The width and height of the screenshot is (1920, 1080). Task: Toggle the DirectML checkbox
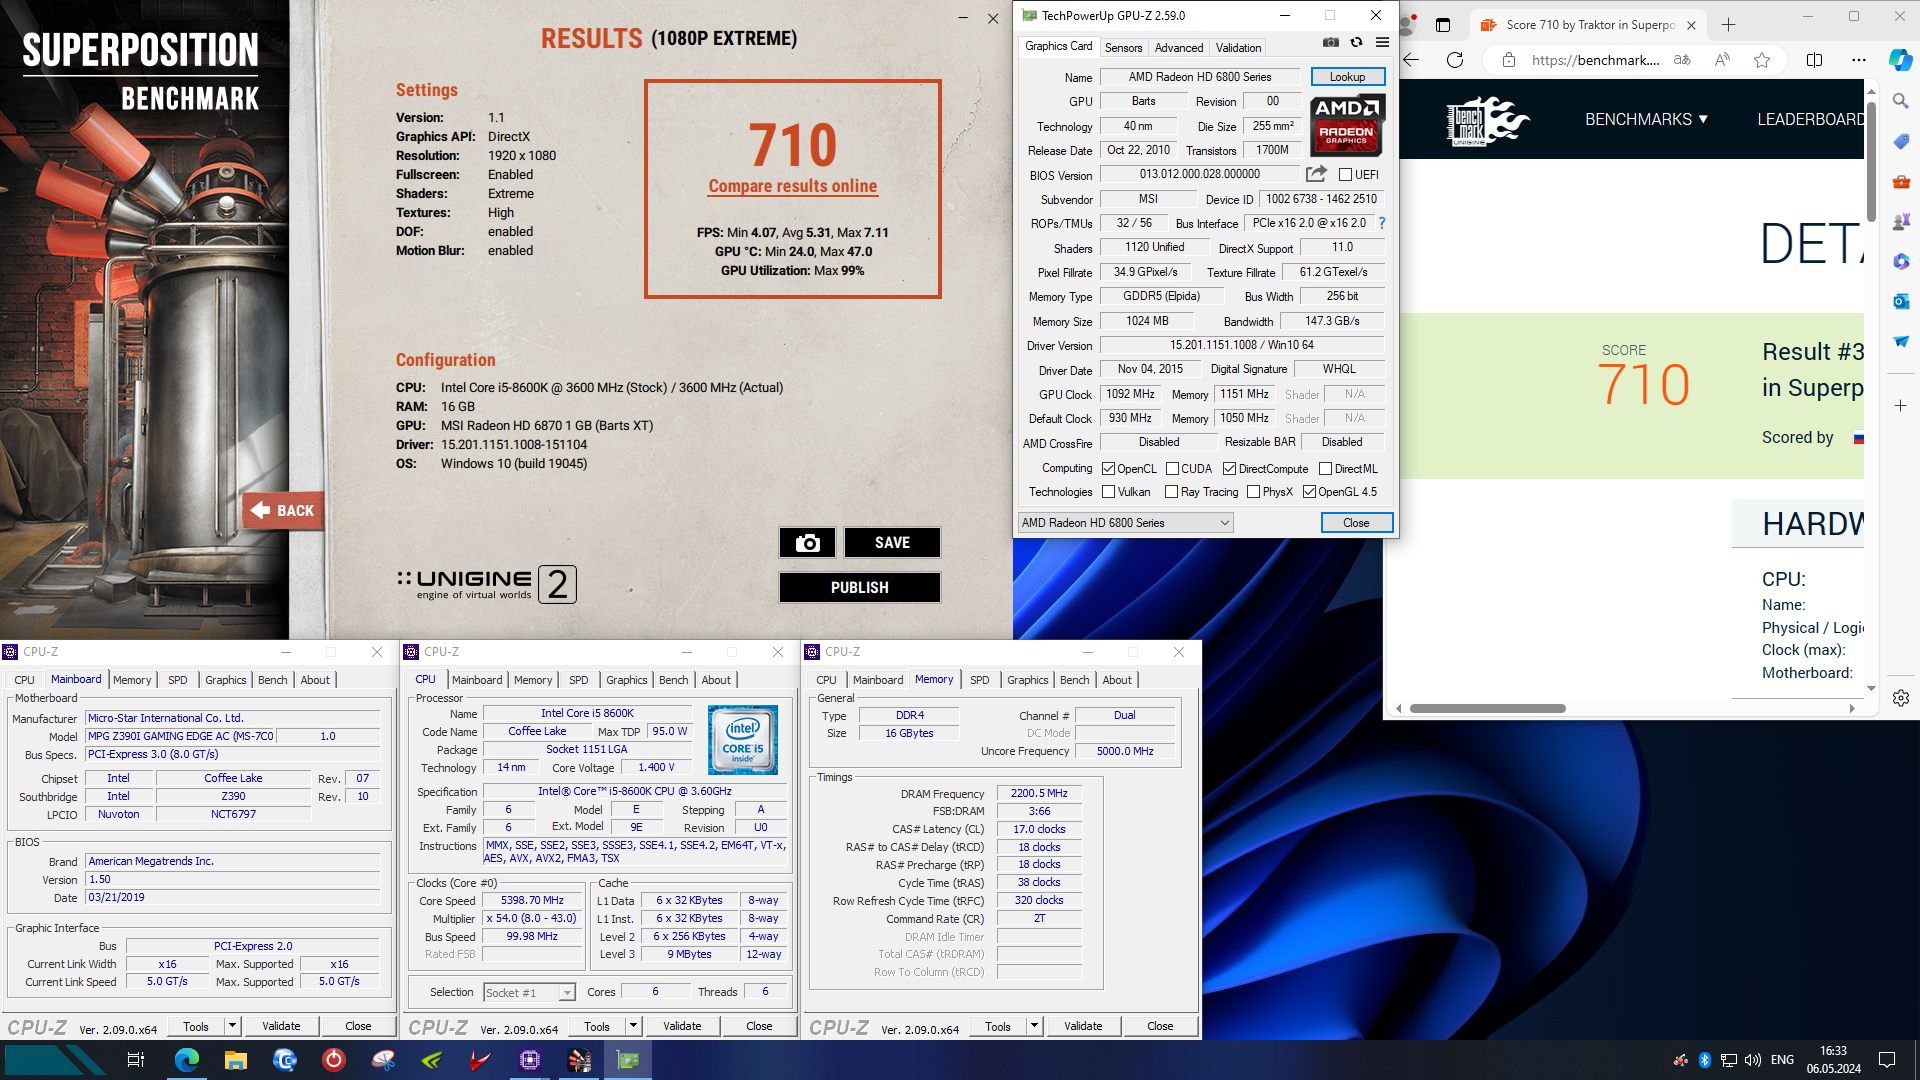(x=1325, y=469)
